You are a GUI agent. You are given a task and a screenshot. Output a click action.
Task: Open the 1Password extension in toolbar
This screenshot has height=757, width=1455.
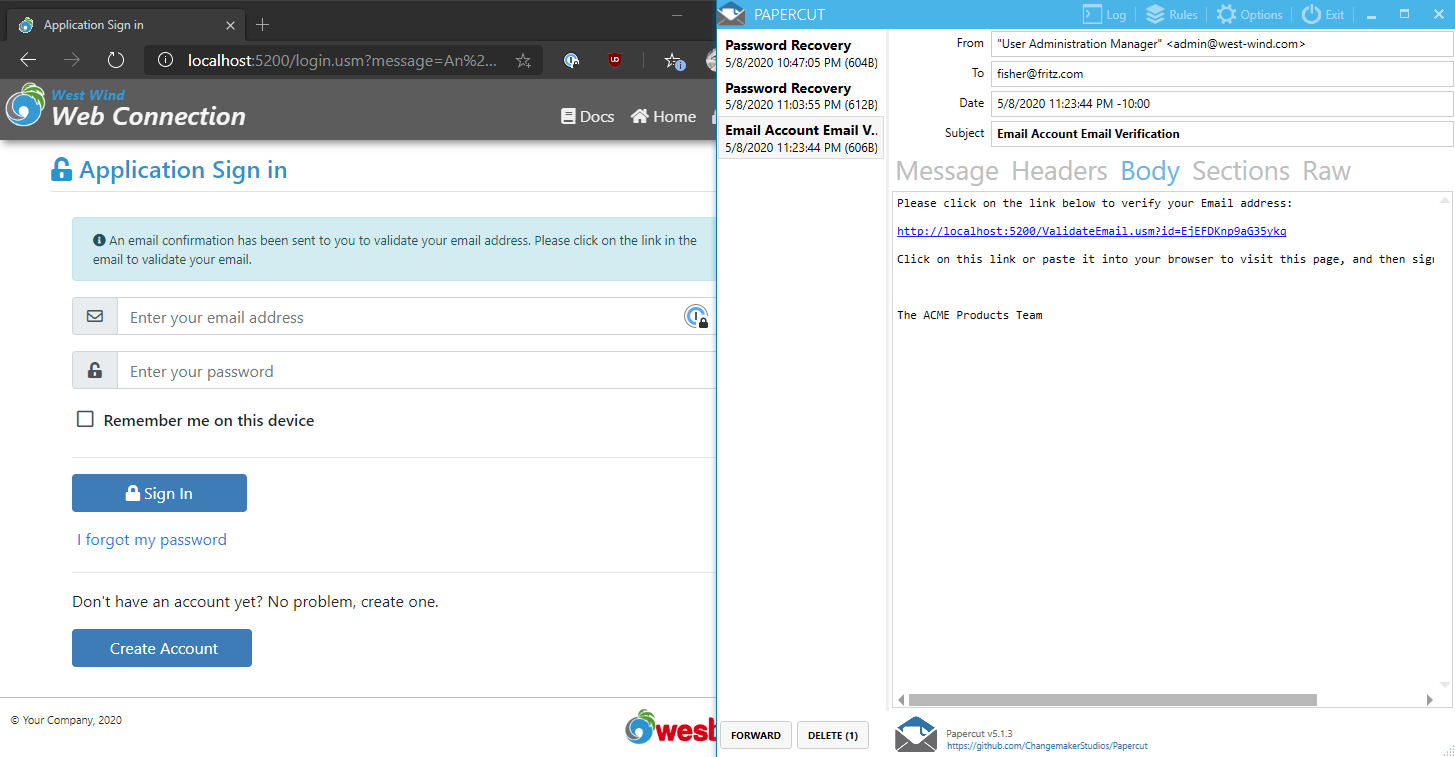(x=571, y=61)
